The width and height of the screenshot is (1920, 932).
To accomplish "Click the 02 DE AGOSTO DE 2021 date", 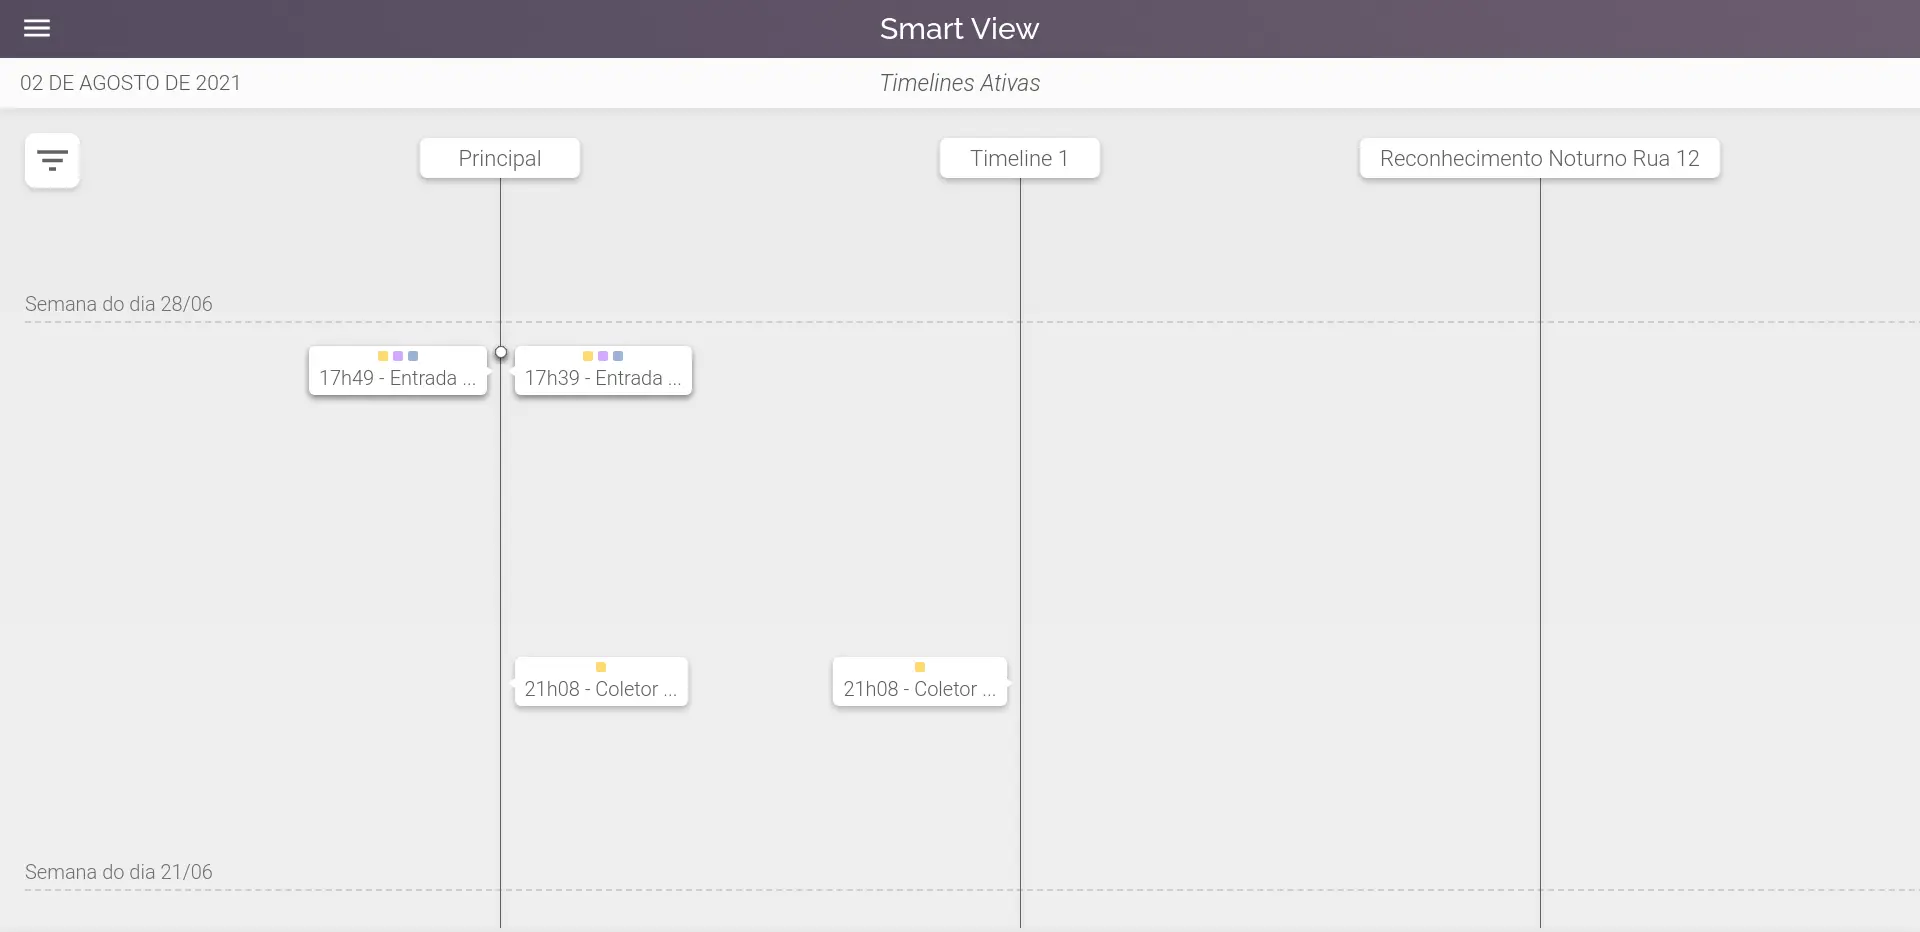I will 130,83.
